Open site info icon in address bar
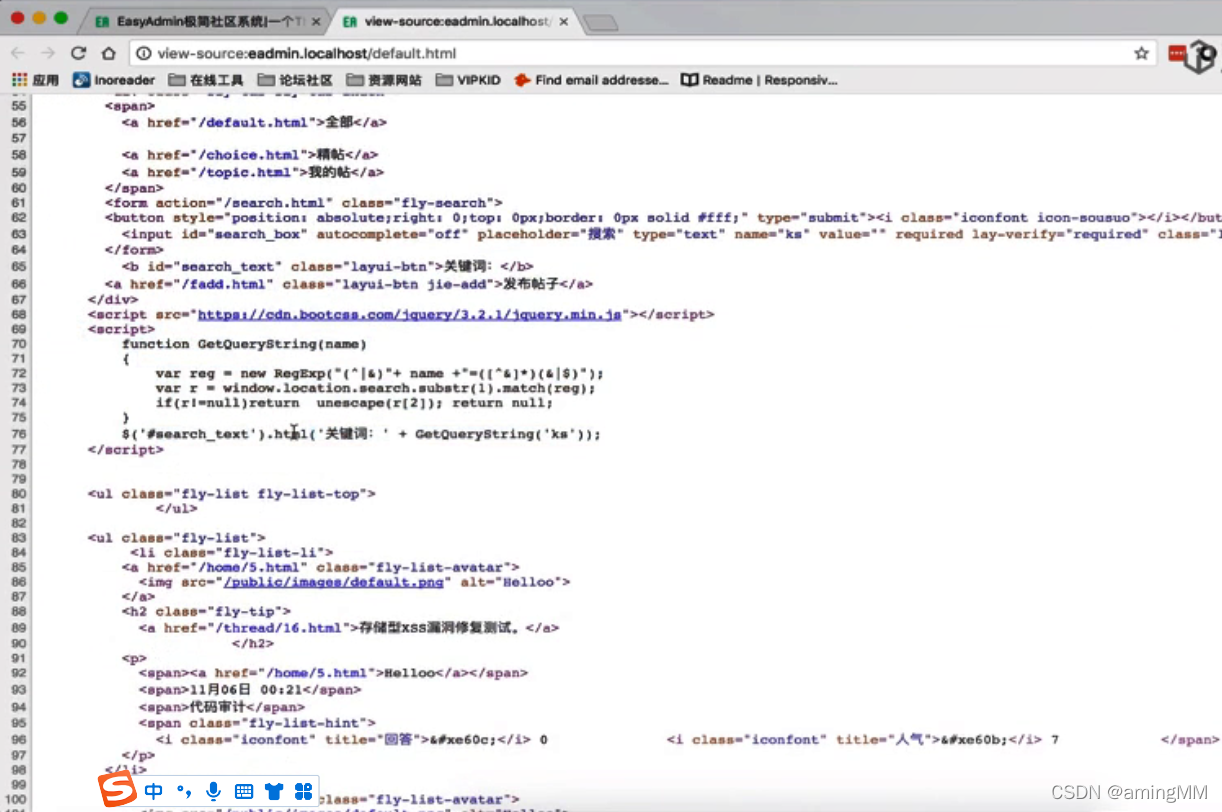 click(x=144, y=54)
